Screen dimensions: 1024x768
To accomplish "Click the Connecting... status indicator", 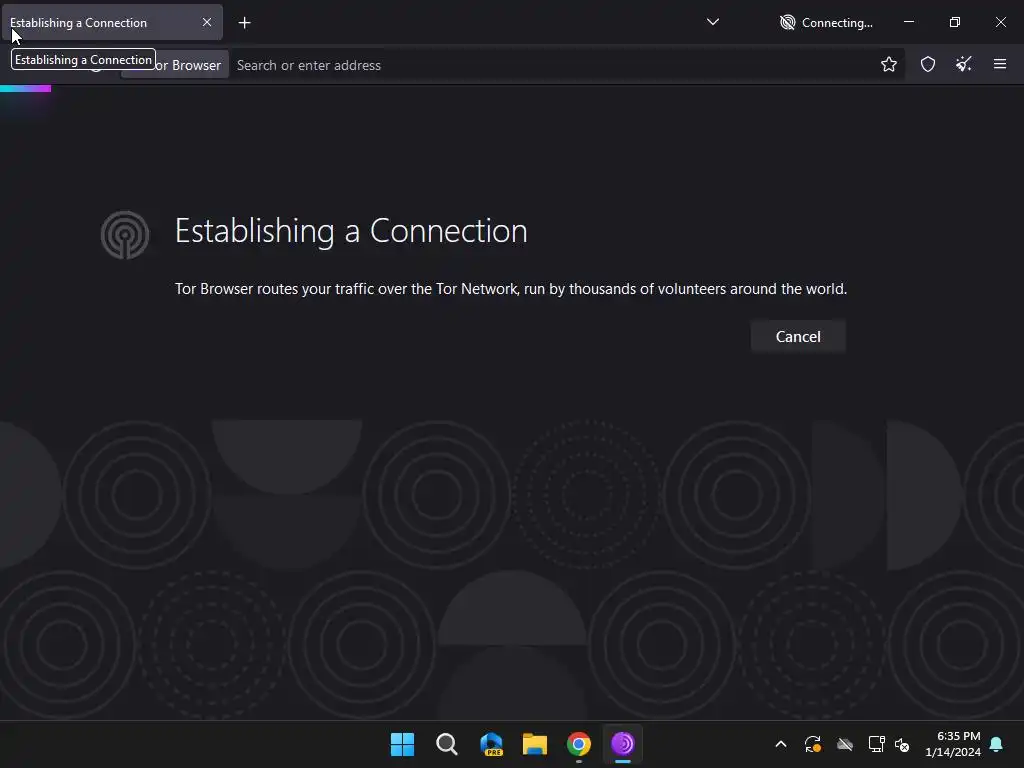I will 826,23.
